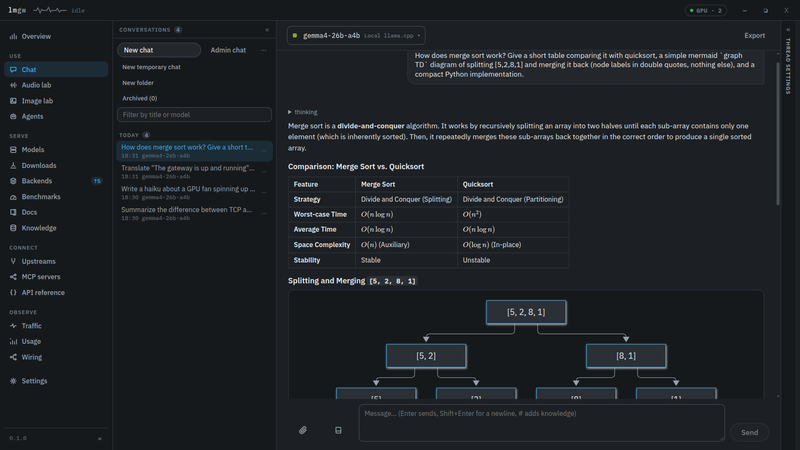
Task: Click Export button
Action: tap(754, 36)
